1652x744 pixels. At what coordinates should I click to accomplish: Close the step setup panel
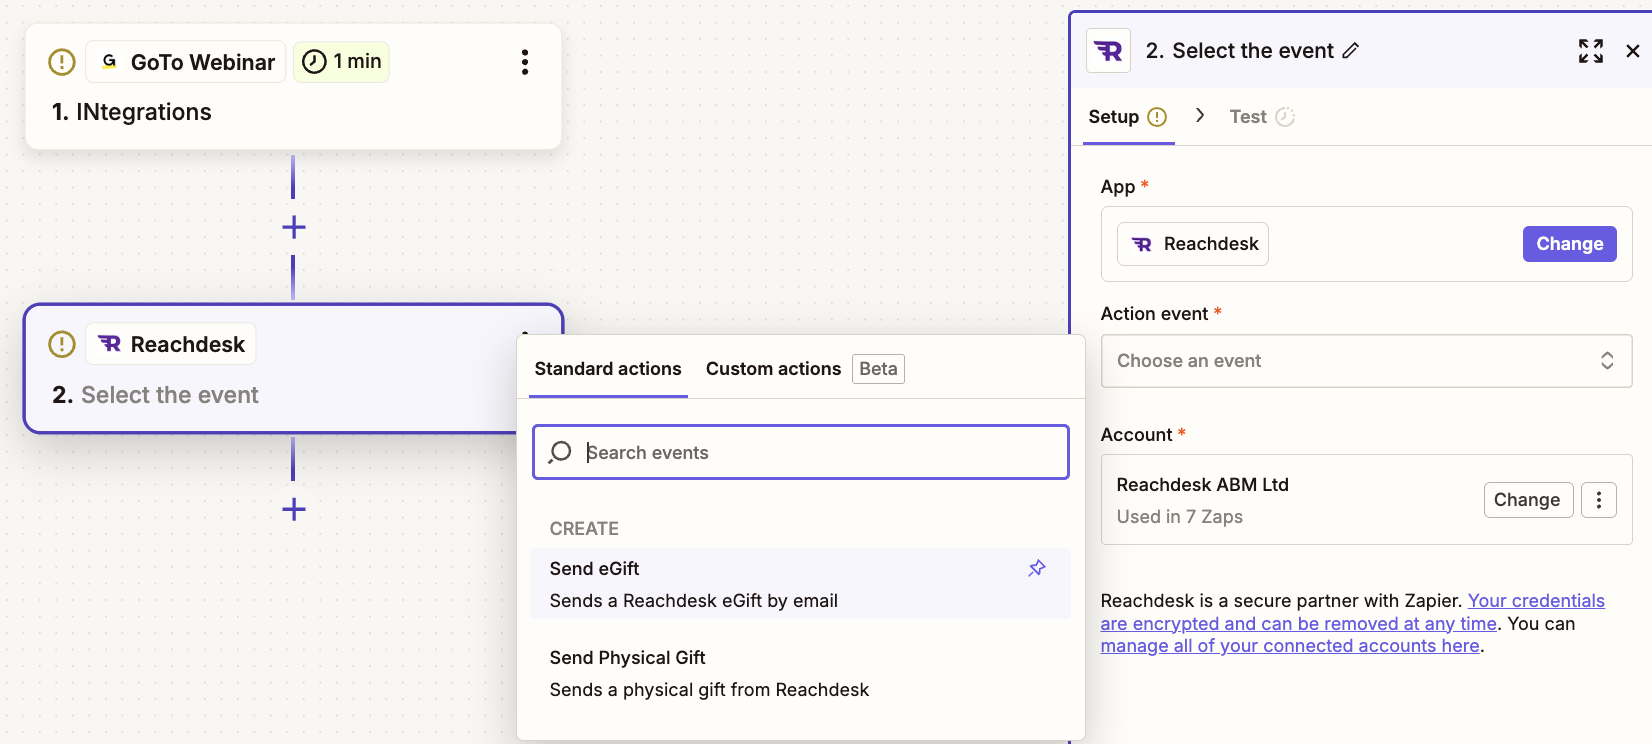coord(1633,51)
